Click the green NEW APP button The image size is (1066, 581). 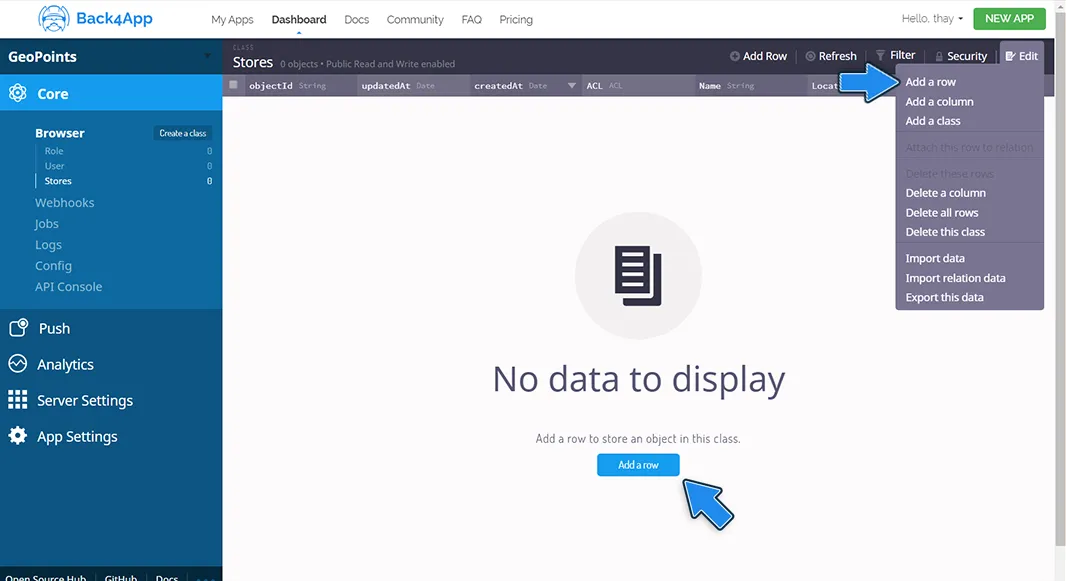click(1009, 18)
